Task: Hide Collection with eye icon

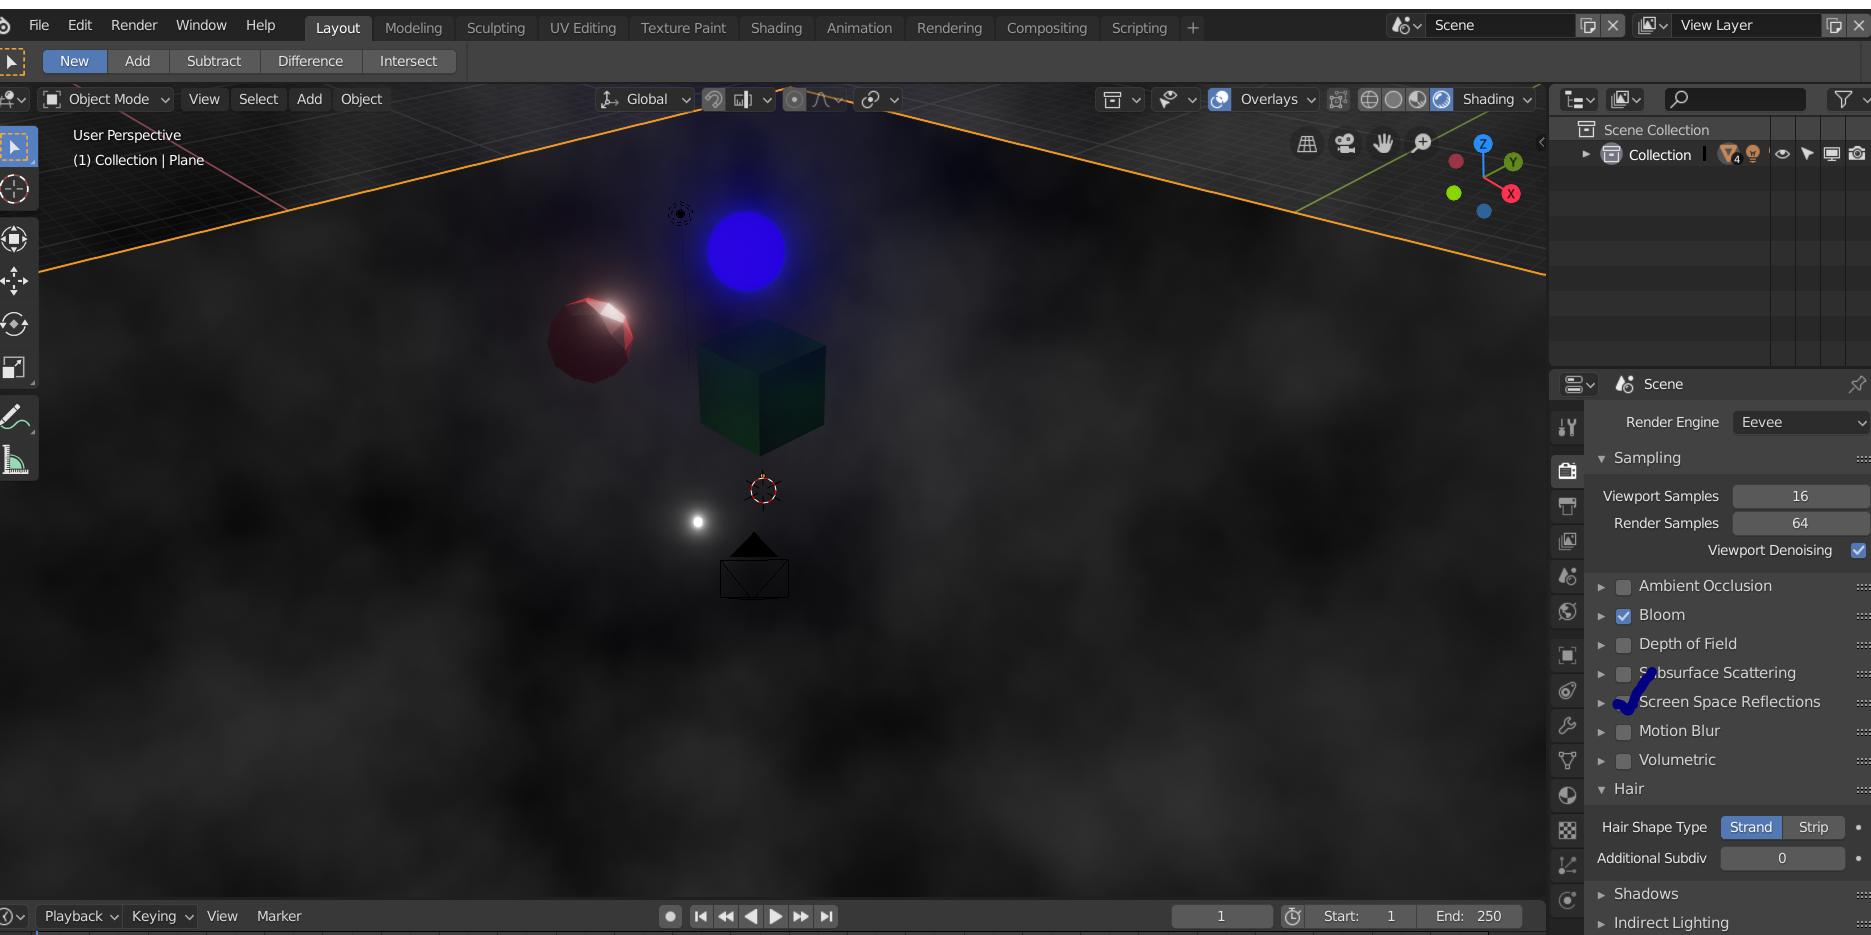Action: pos(1782,154)
